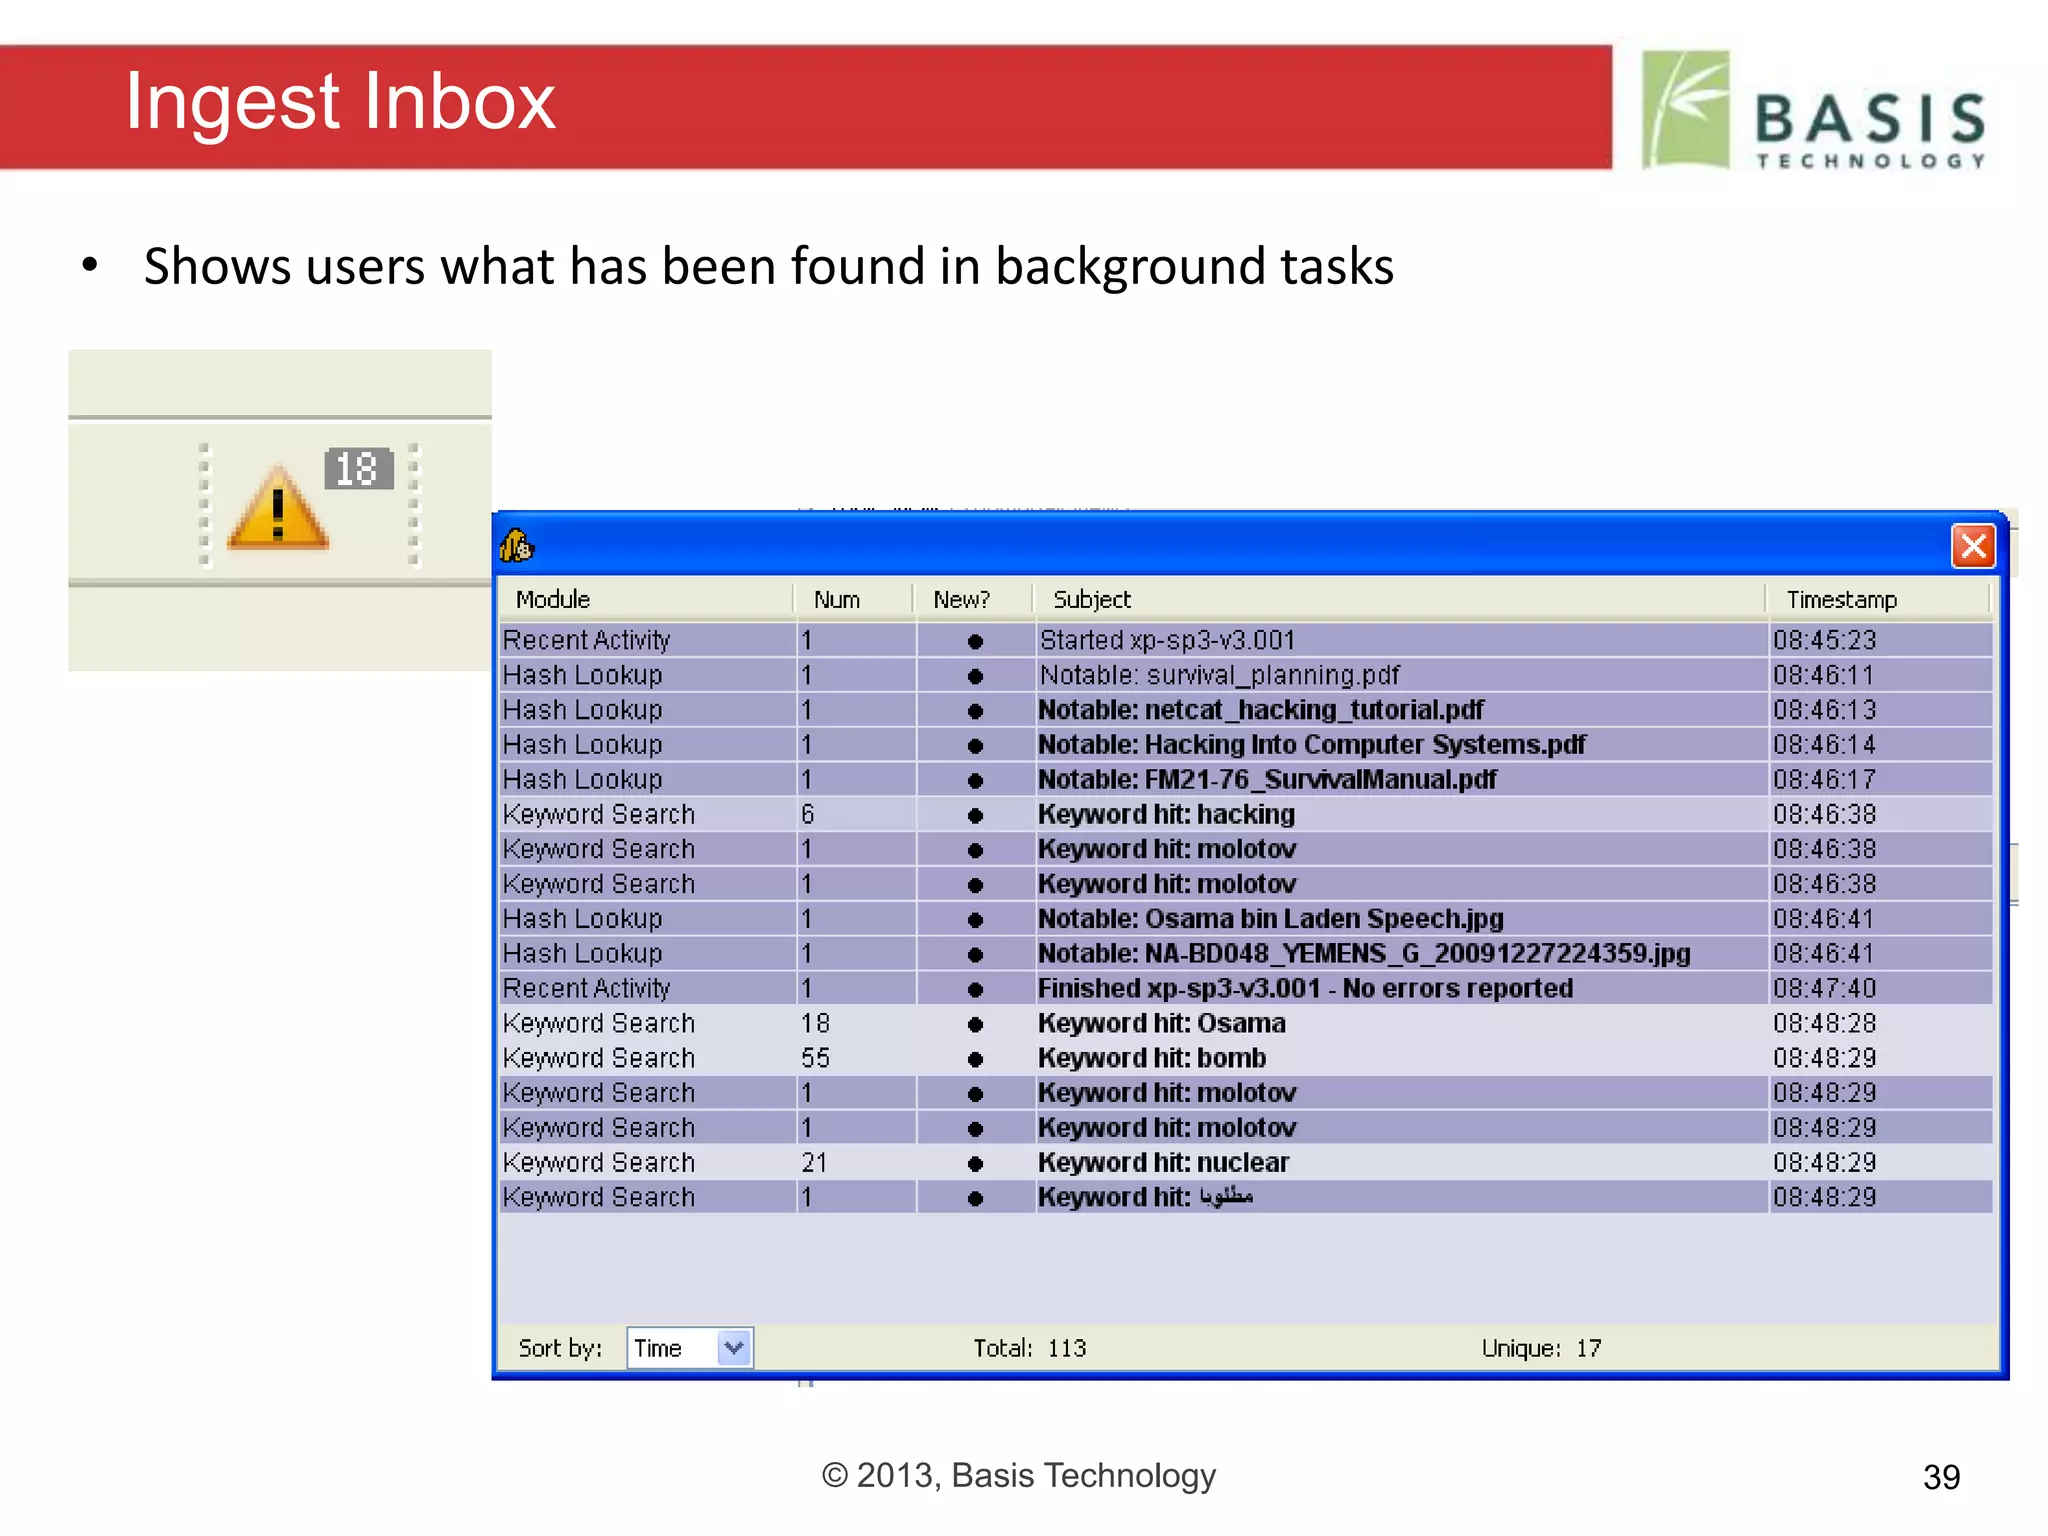
Task: Click the Basis Technology logo
Action: pos(1814,111)
